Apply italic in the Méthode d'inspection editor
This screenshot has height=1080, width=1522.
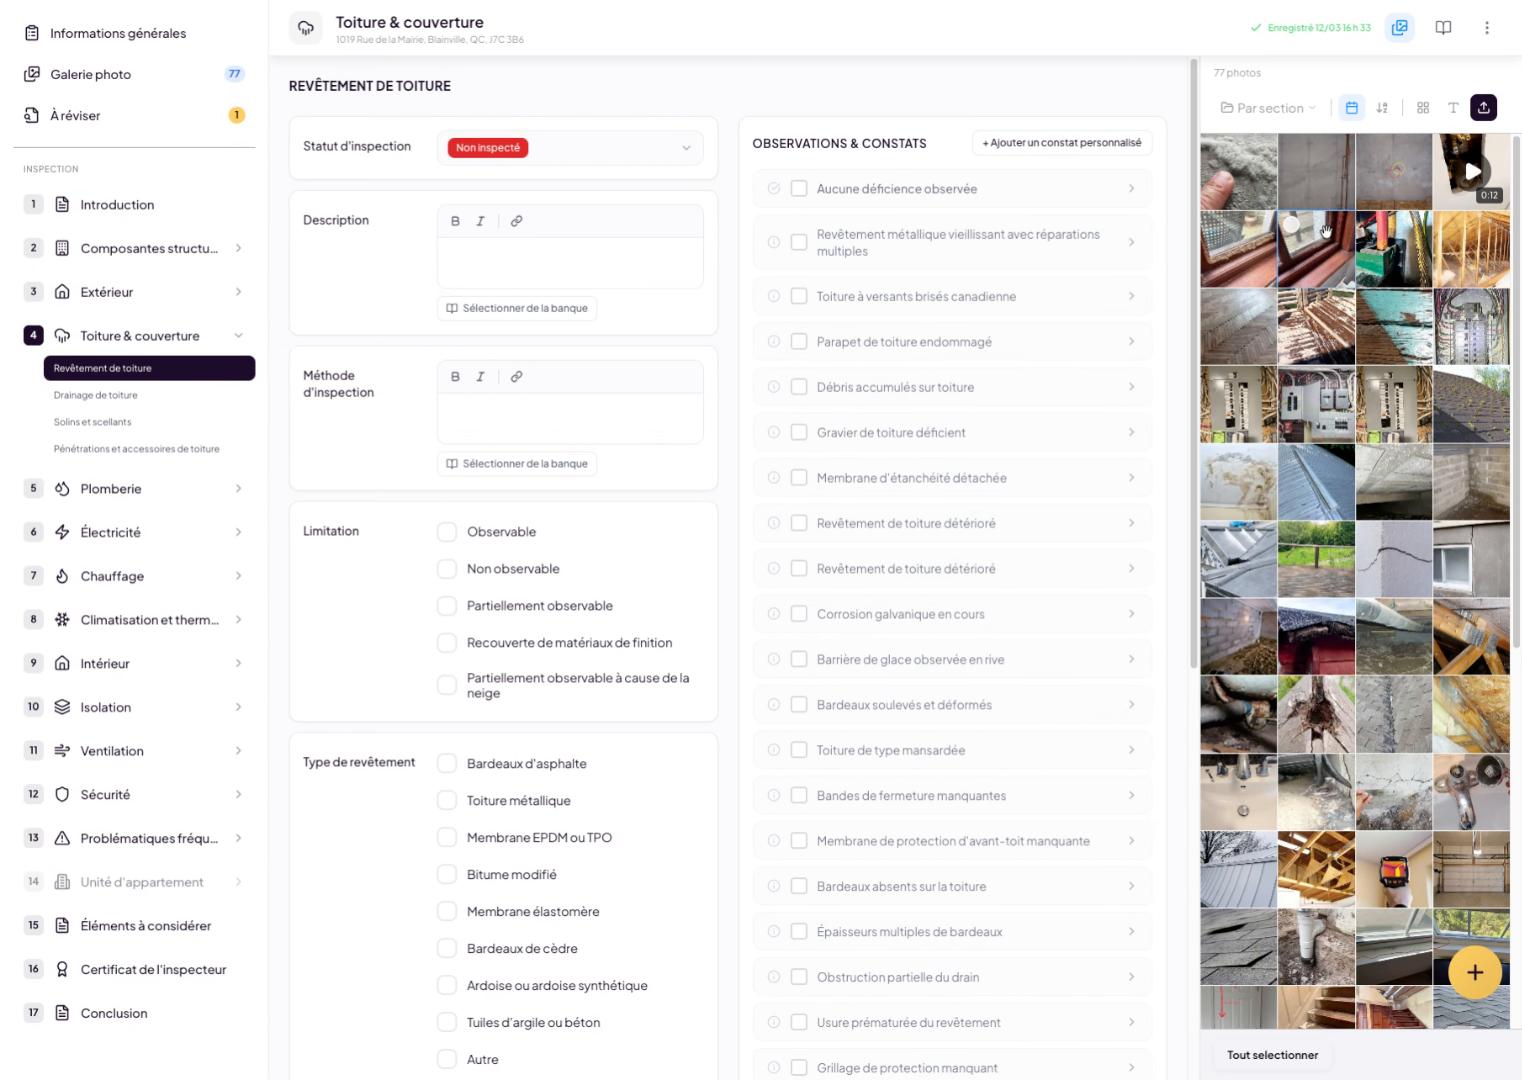pos(480,377)
